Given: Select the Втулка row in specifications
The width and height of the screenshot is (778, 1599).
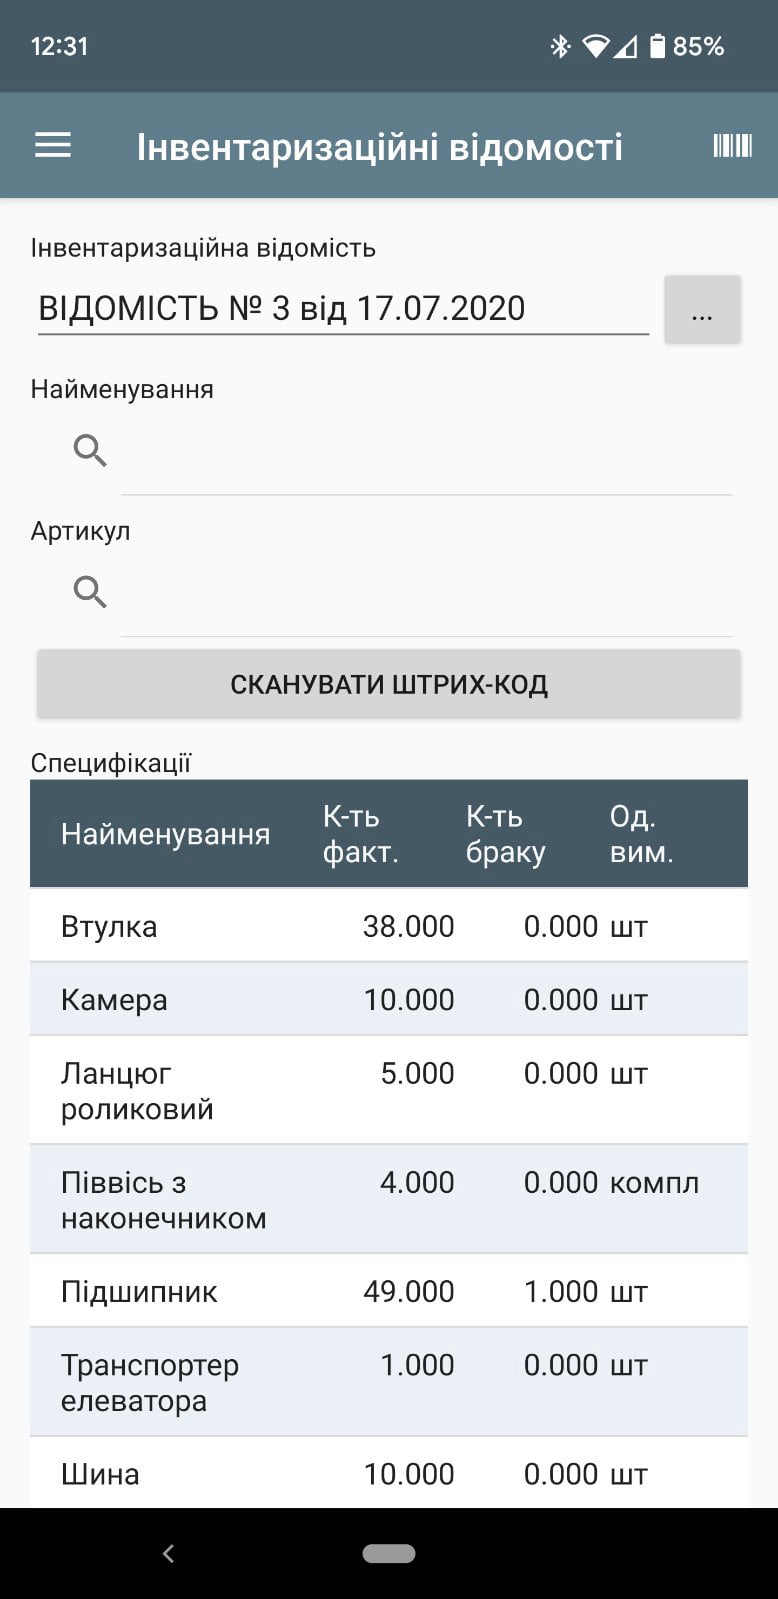Looking at the screenshot, I should 389,926.
